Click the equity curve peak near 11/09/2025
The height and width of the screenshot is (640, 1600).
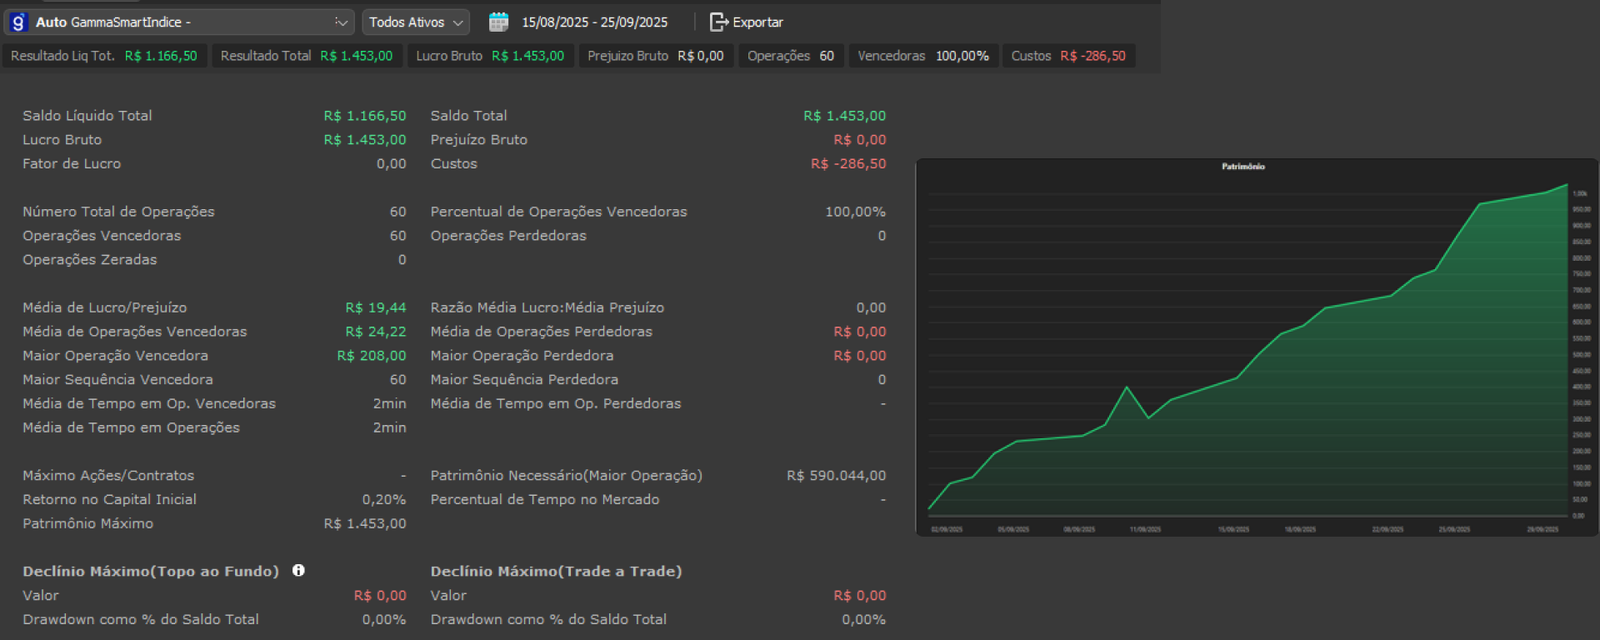(x=1127, y=387)
